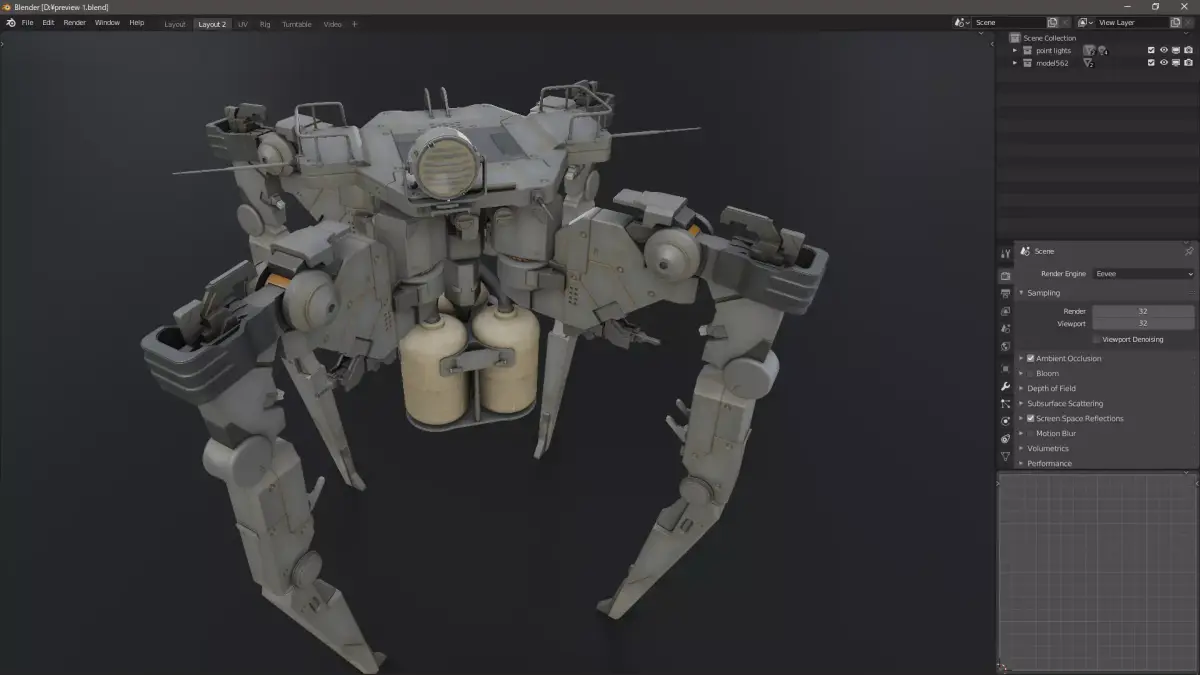
Task: Switch to the Turntable workspace tab
Action: point(297,24)
